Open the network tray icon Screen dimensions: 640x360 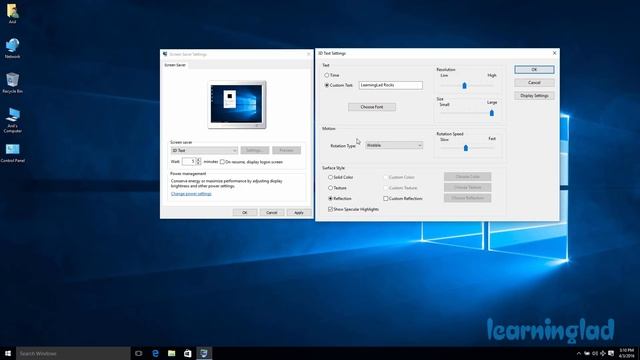tap(603, 353)
